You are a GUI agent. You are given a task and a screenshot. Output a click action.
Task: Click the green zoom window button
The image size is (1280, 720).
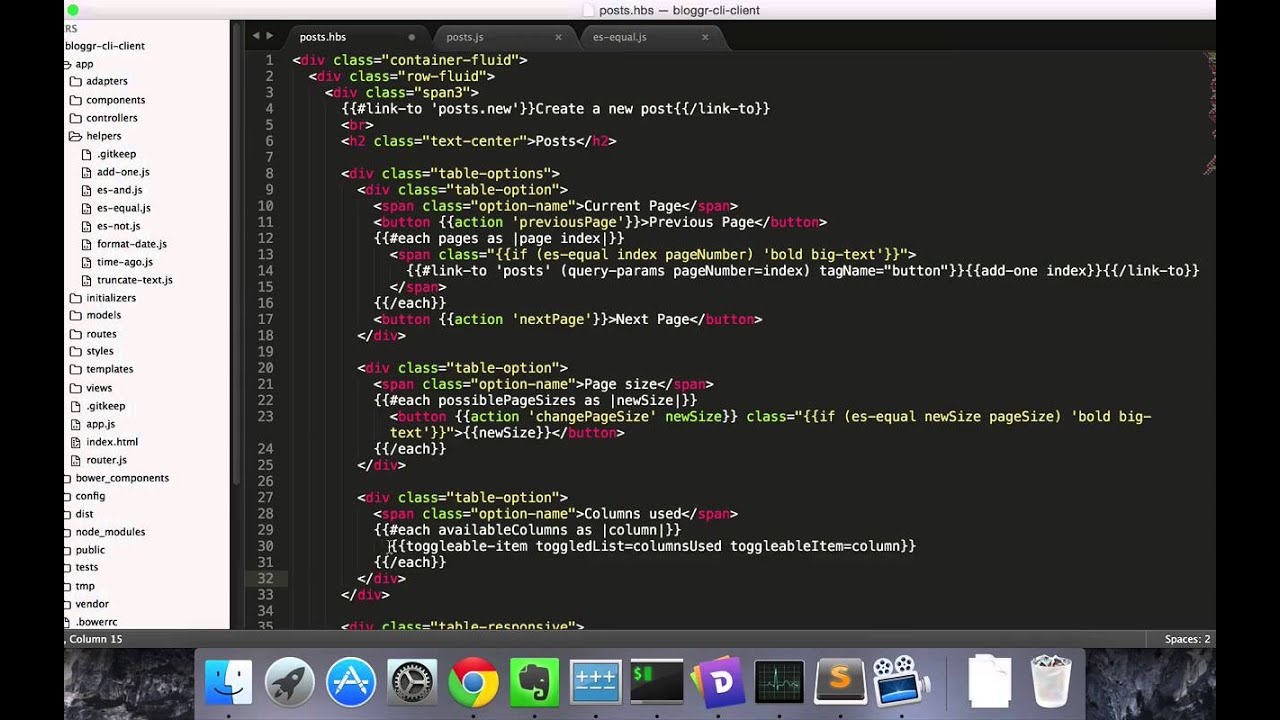[73, 10]
